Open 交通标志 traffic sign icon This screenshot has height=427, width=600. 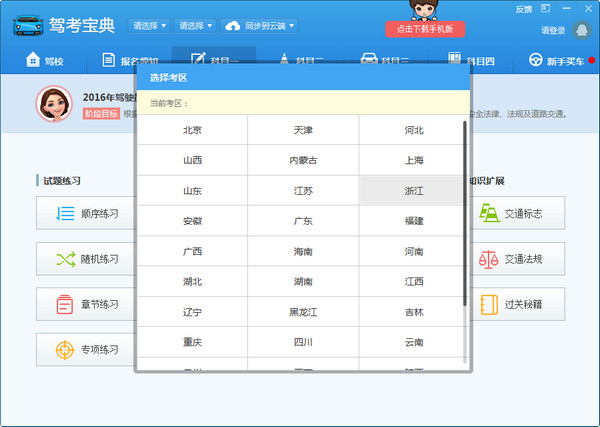(x=489, y=213)
